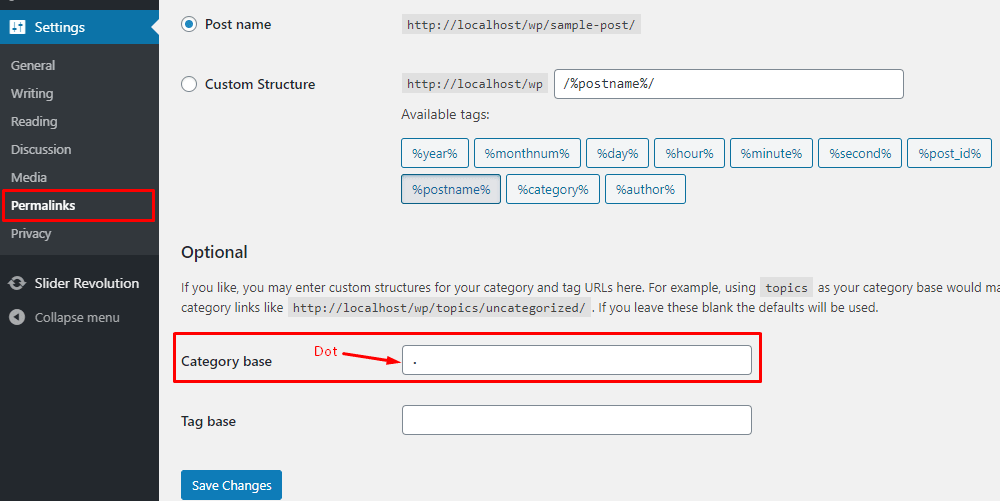Viewport: 1000px width, 501px height.
Task: Focus the Category base input field
Action: [577, 360]
